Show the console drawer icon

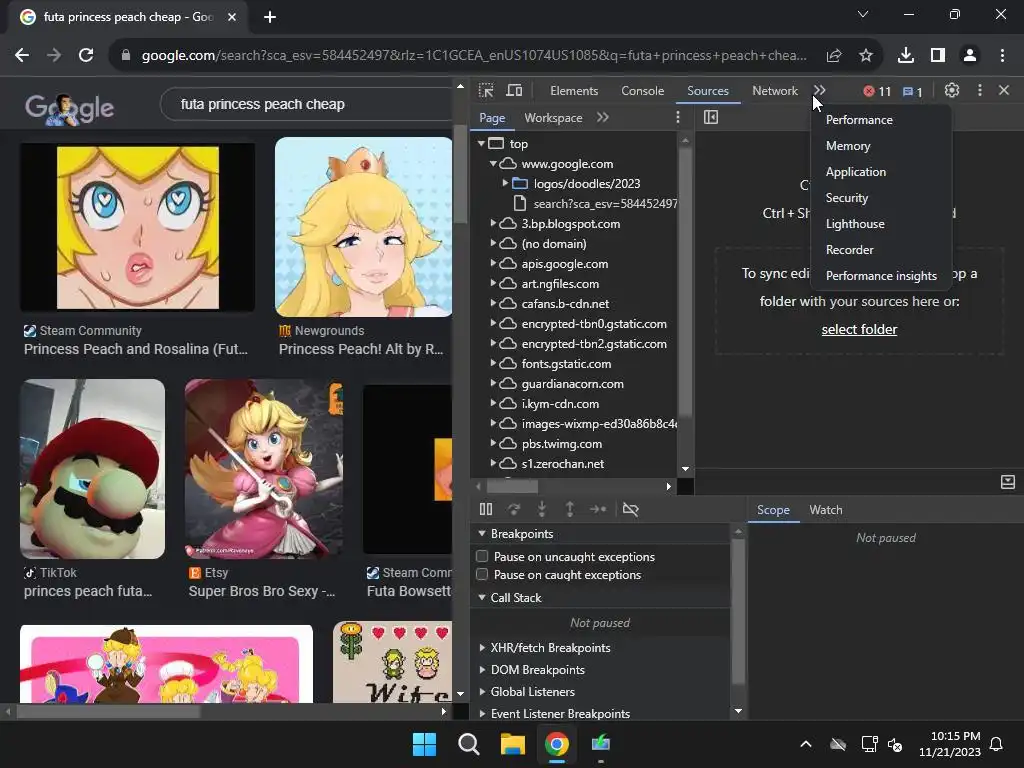coord(1008,482)
